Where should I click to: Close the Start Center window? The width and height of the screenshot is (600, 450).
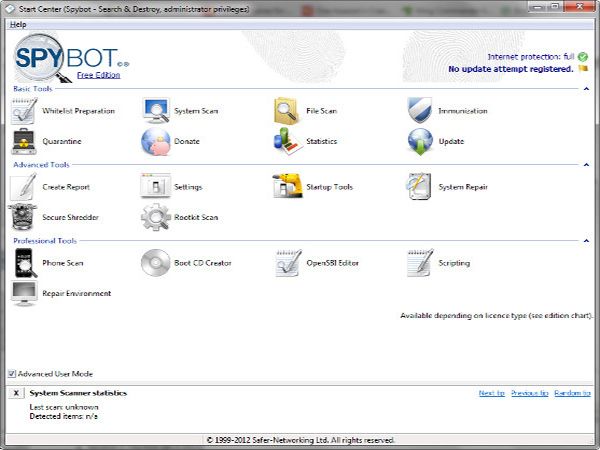click(x=579, y=7)
